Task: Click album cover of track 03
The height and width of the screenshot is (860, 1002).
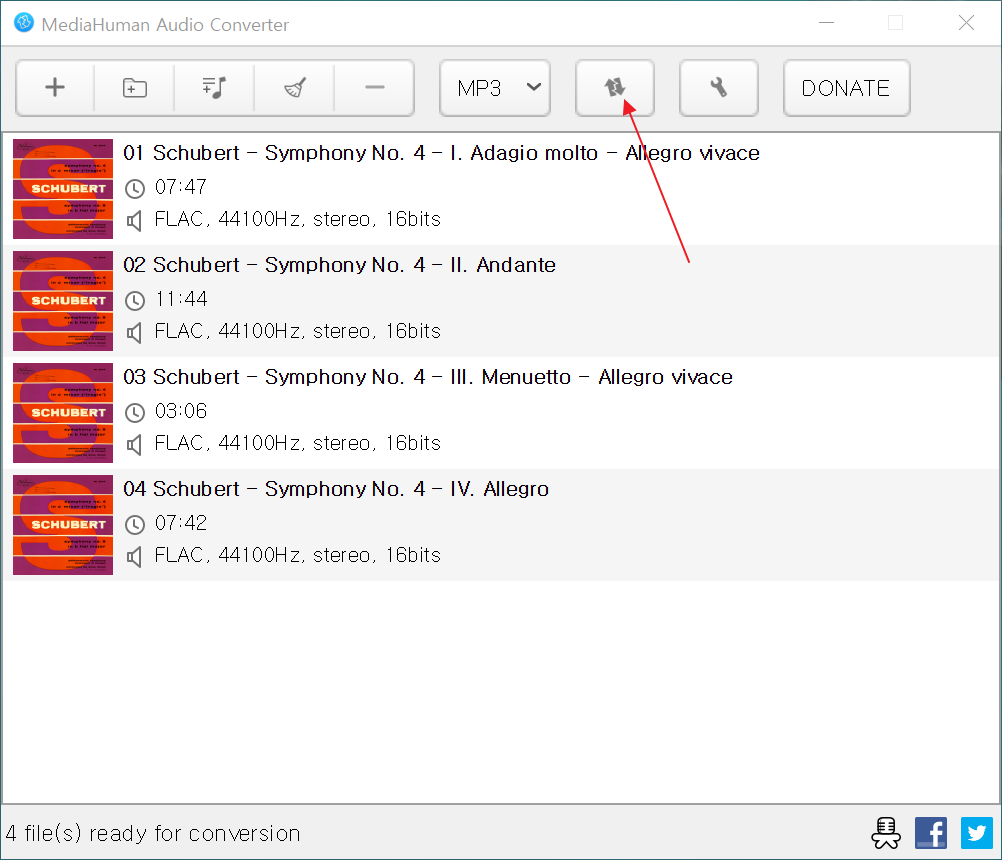Action: (x=63, y=413)
